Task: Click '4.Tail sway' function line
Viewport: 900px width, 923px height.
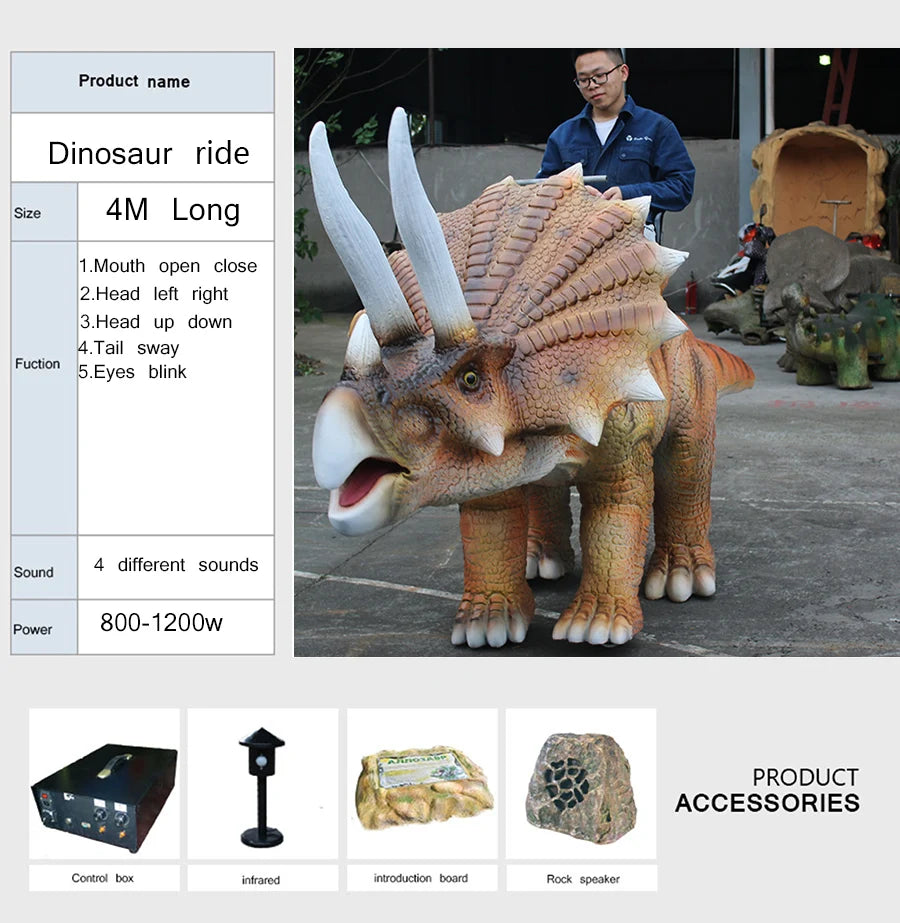Action: point(129,348)
